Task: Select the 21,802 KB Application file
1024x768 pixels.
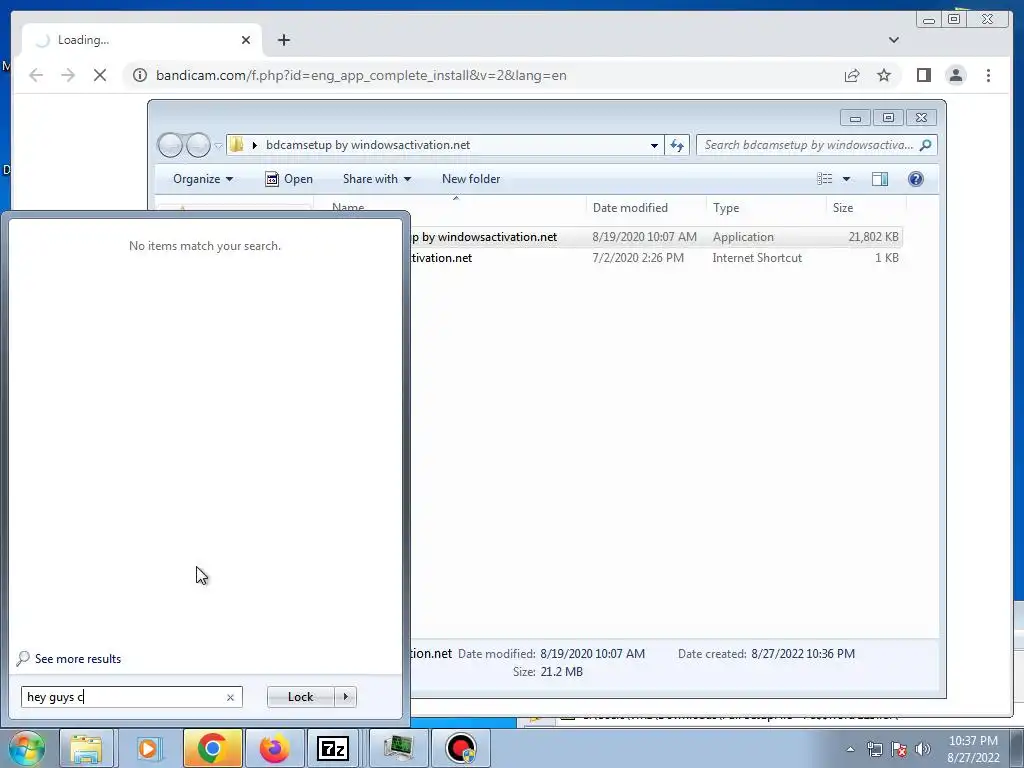Action: click(655, 237)
